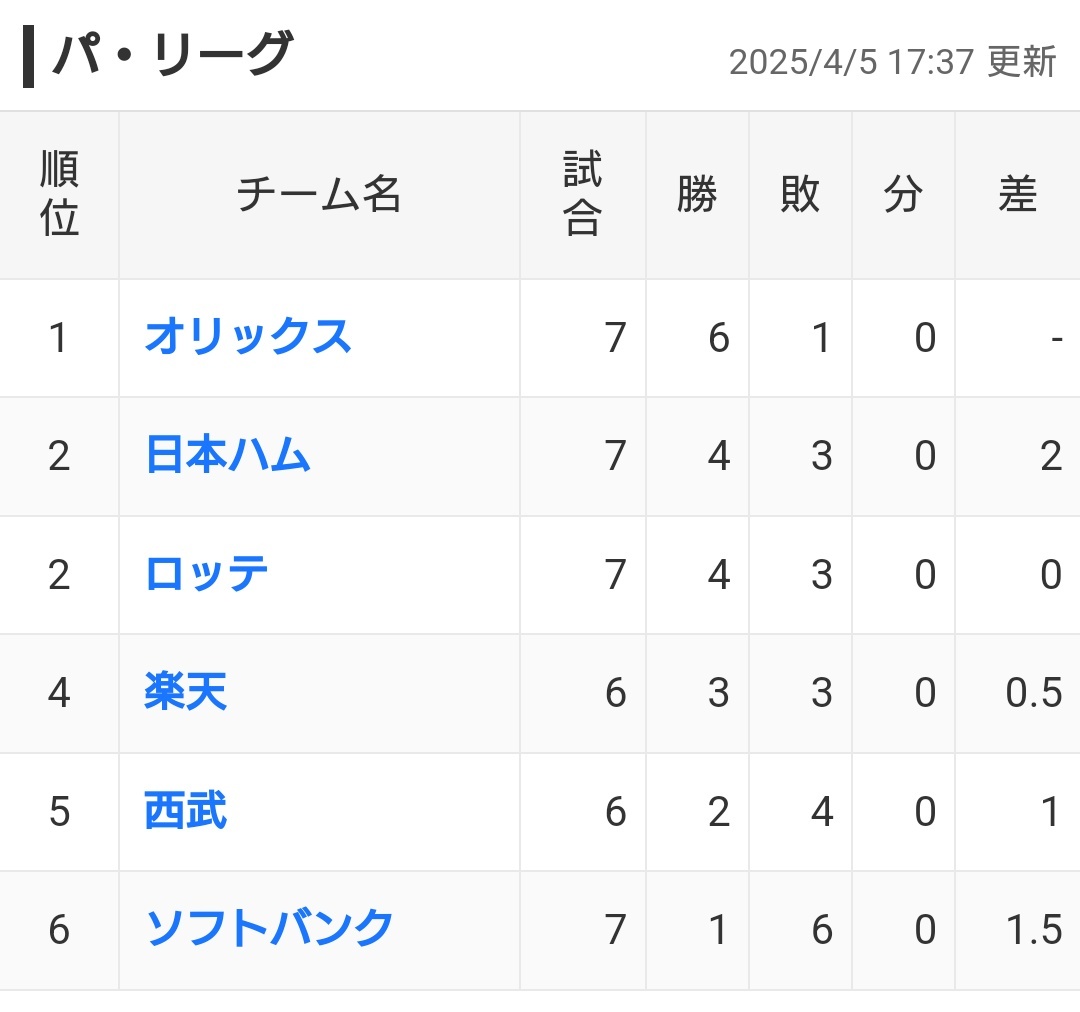
Task: Click the rank 5 cell beside 西武
Action: point(59,811)
